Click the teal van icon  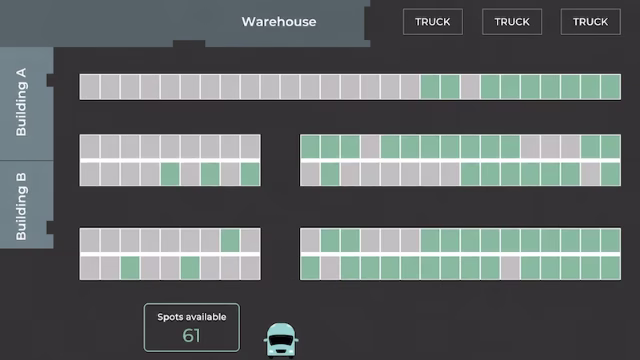pyautogui.click(x=281, y=340)
